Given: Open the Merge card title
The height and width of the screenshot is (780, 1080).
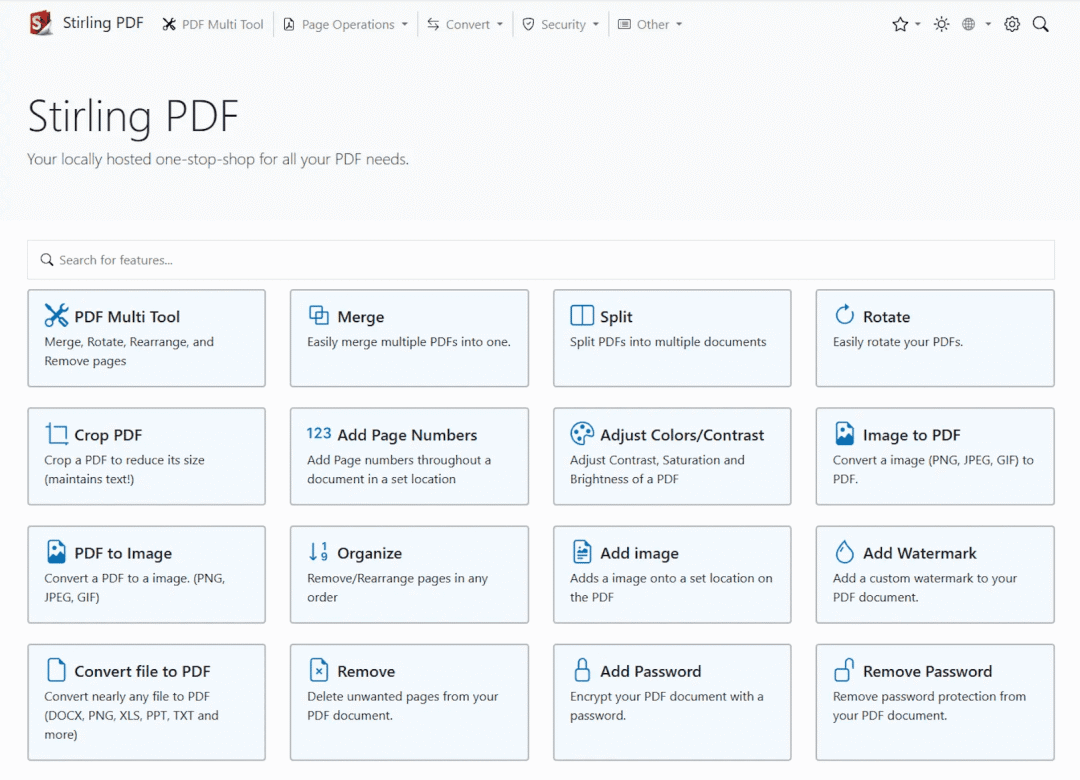Looking at the screenshot, I should (361, 317).
